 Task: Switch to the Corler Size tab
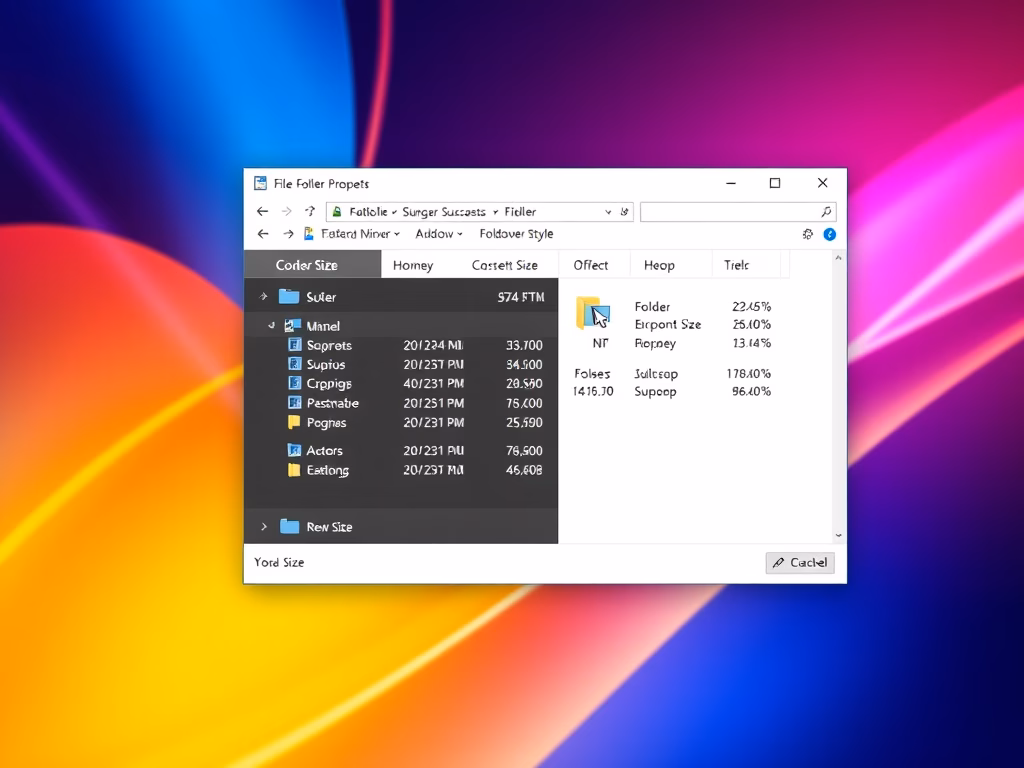312,264
